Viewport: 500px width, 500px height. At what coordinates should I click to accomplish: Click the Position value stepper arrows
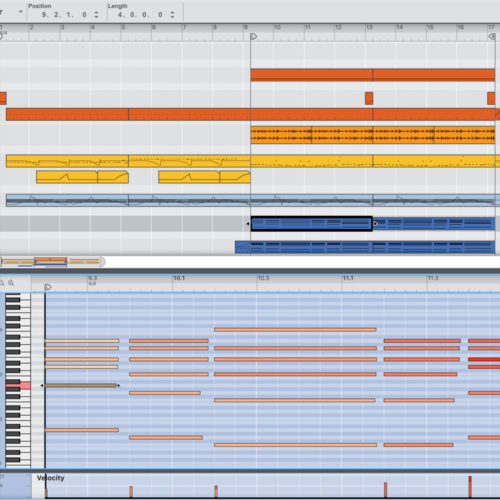(x=96, y=15)
